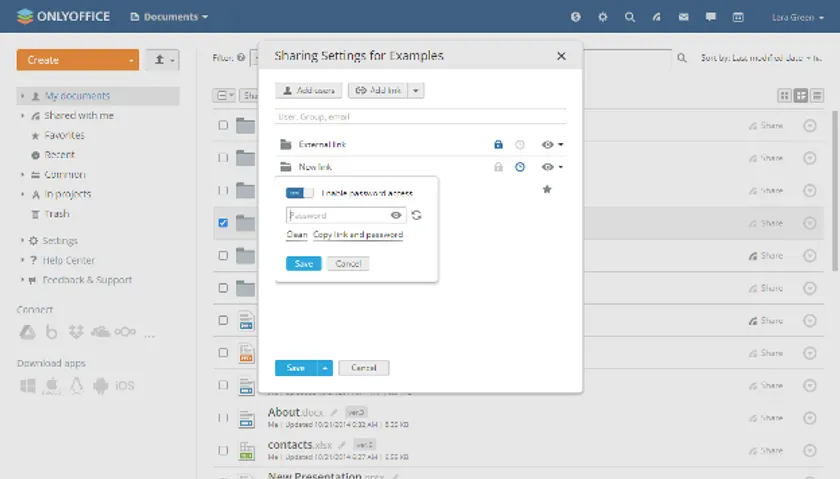The height and width of the screenshot is (479, 840).
Task: Click the lock icon for External link
Action: (x=498, y=145)
